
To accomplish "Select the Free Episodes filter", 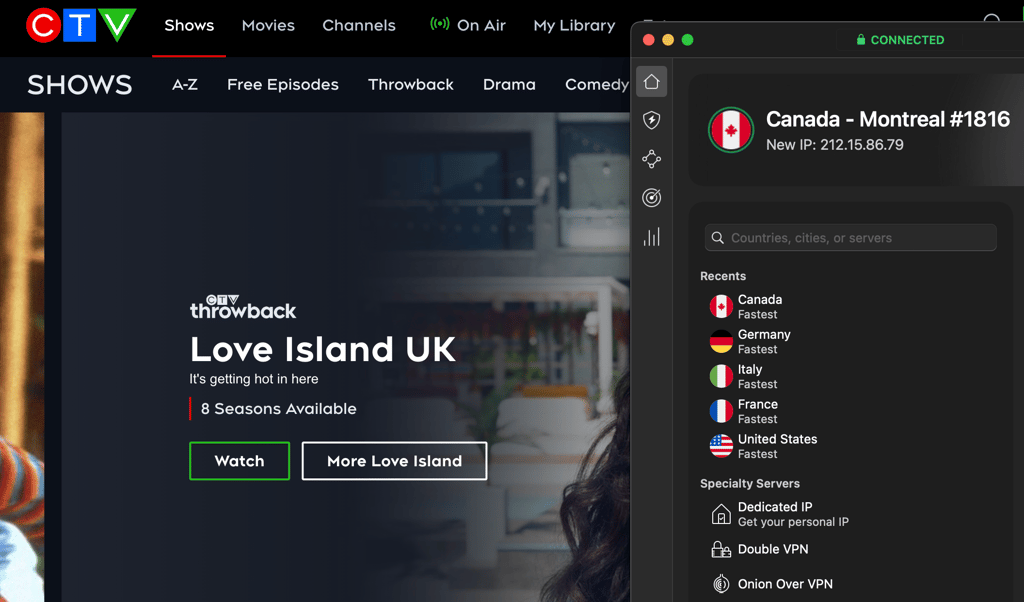I will tap(283, 85).
